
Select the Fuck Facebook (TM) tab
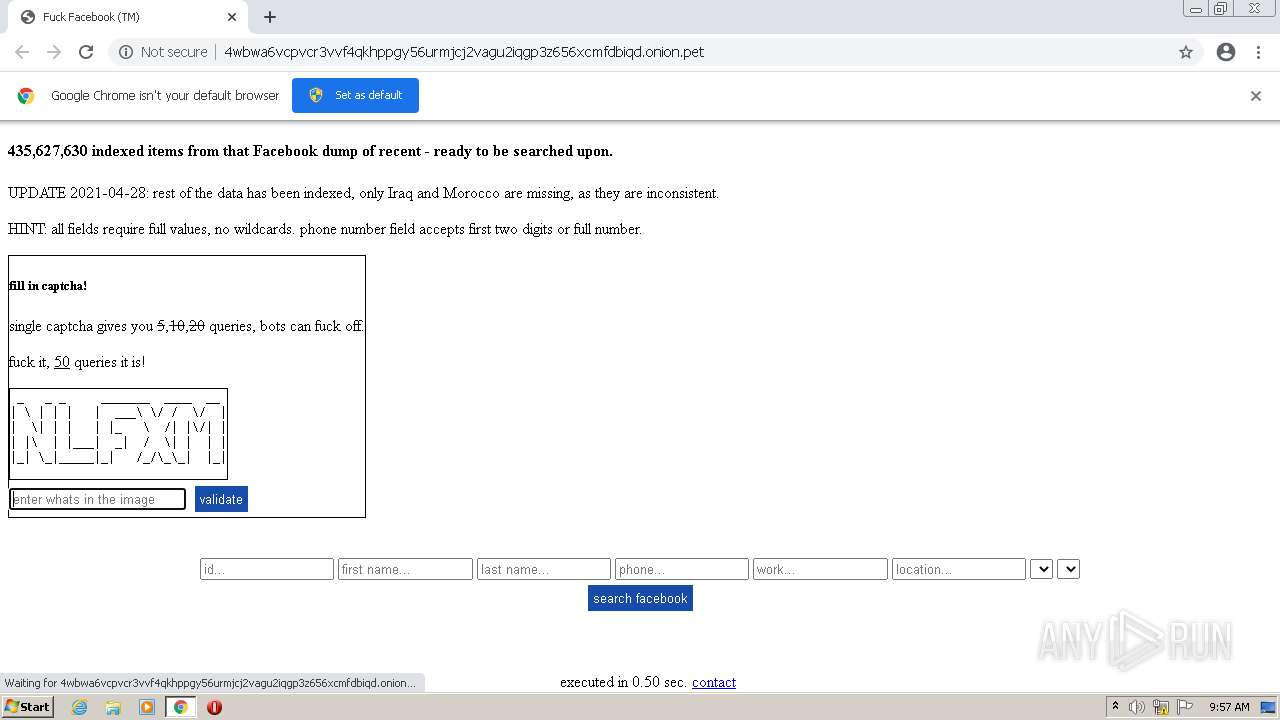125,17
